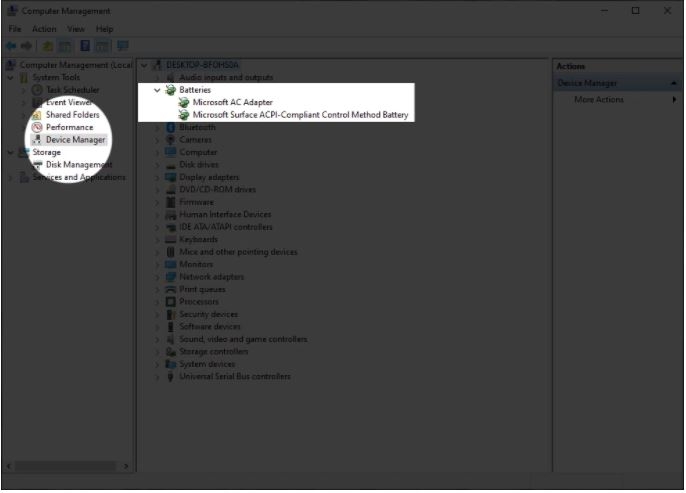Click the Cameras category icon

(x=170, y=140)
